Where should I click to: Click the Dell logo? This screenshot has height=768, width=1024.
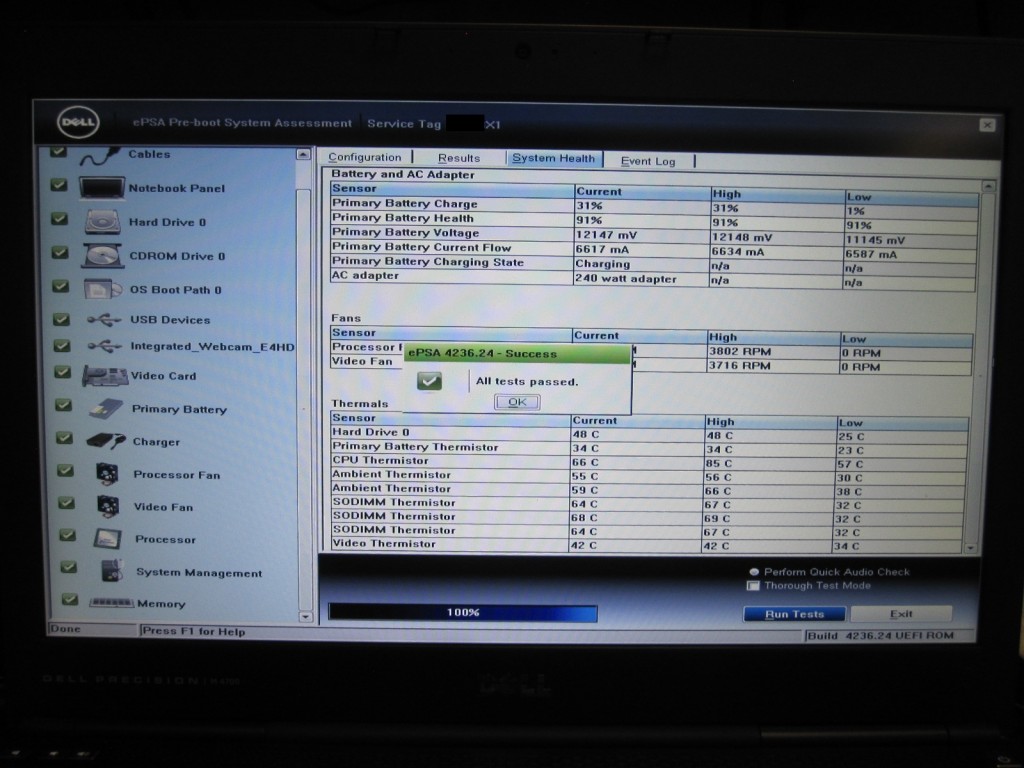point(78,123)
